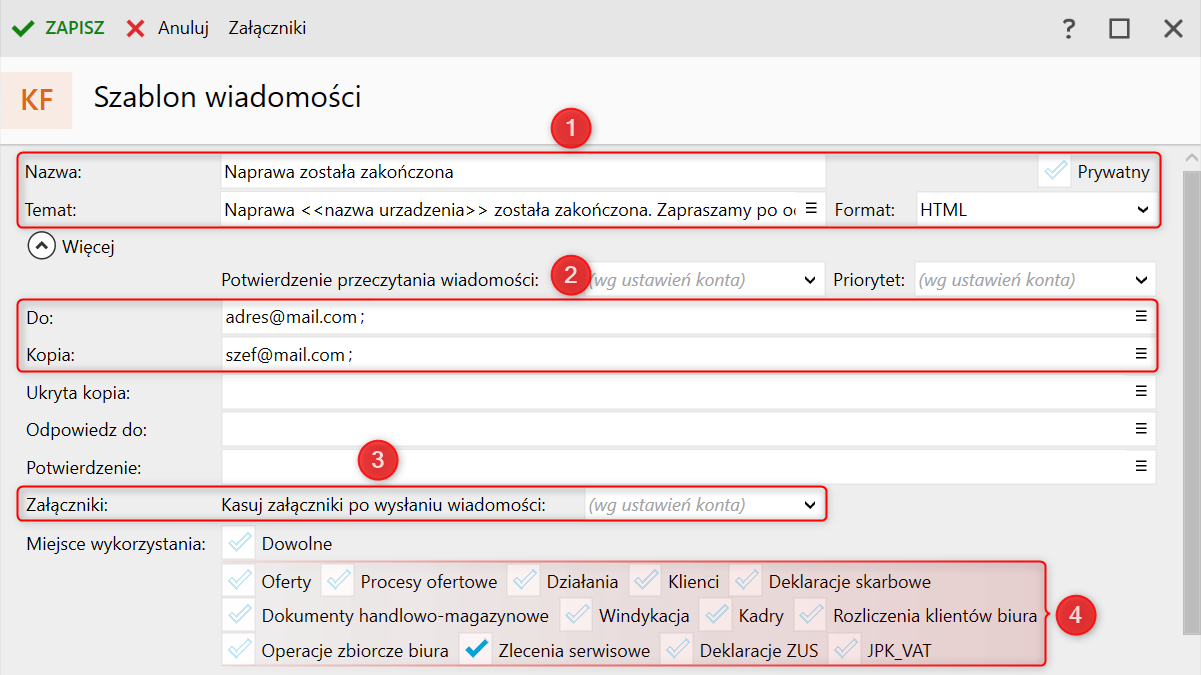Toggle the Operacje zbiorcze biura checkbox
Screen dimensions: 1201x675
tap(238, 650)
